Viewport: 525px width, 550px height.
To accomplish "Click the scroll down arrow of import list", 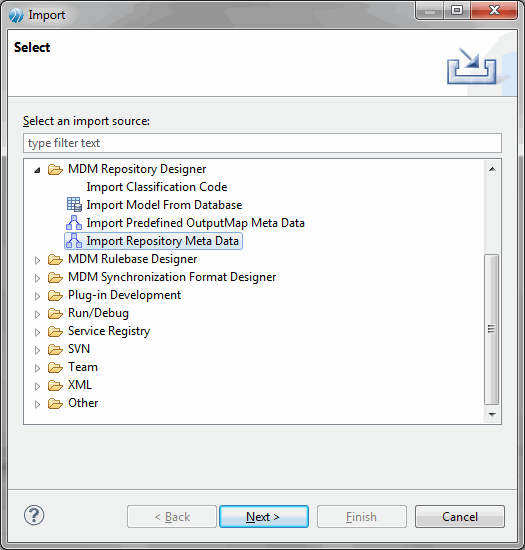I will pos(492,415).
